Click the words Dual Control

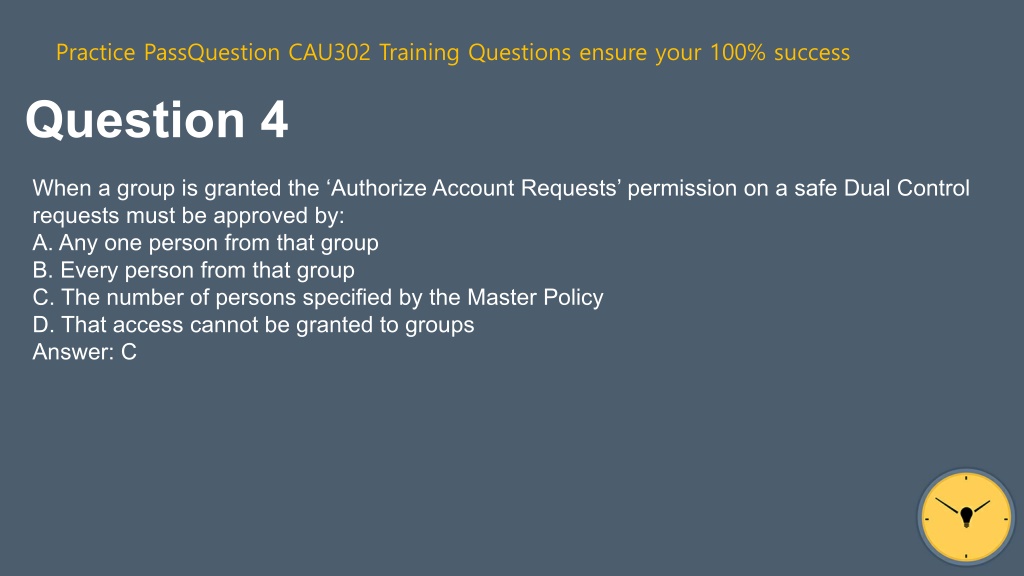pyautogui.click(x=906, y=188)
